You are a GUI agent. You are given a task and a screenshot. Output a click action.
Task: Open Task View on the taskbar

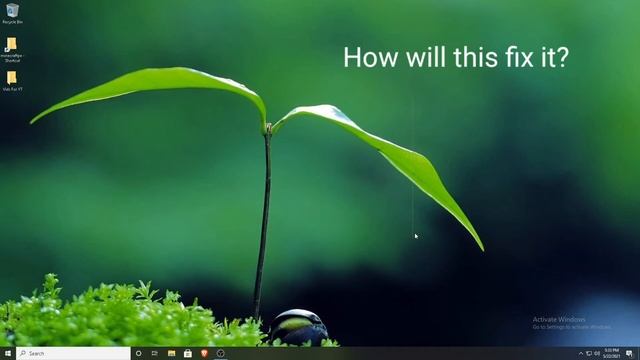pyautogui.click(x=155, y=353)
